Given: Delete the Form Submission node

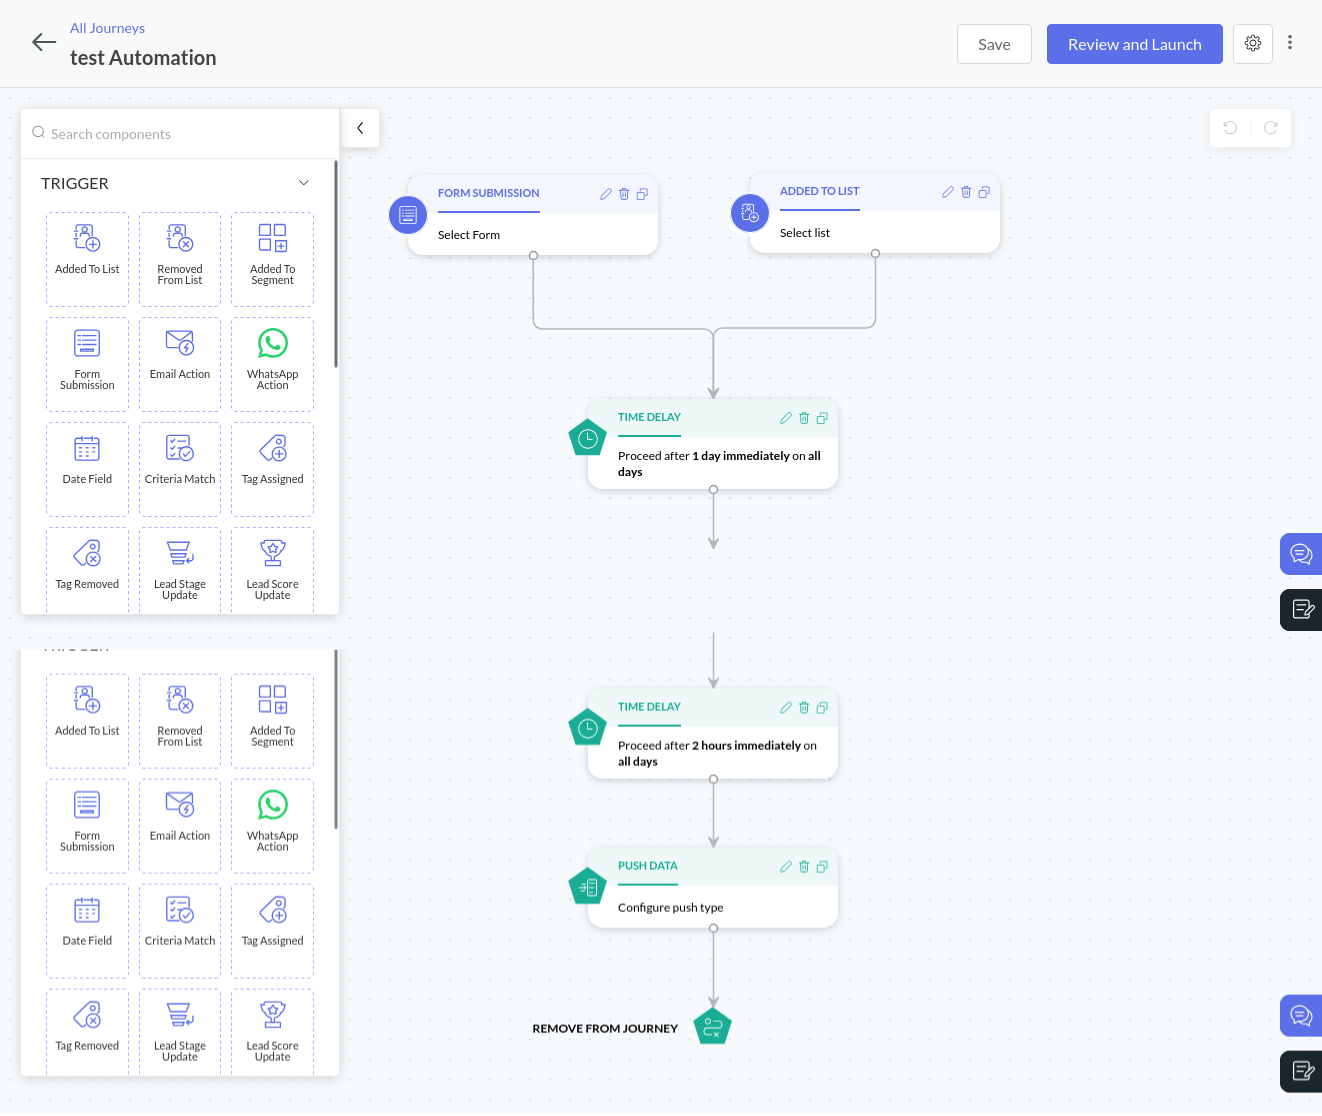Looking at the screenshot, I should 624,194.
